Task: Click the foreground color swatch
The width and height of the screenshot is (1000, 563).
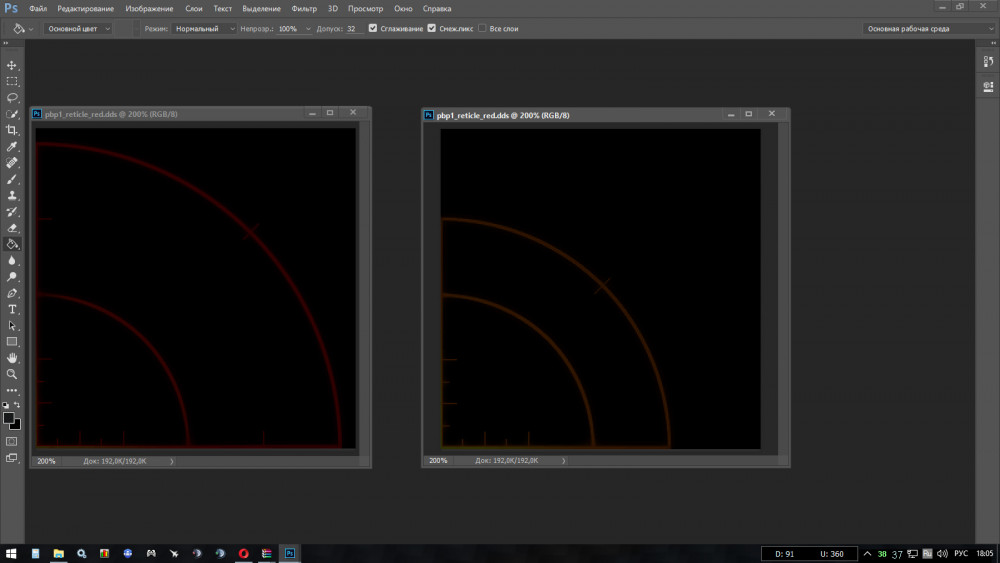Action: pyautogui.click(x=9, y=418)
